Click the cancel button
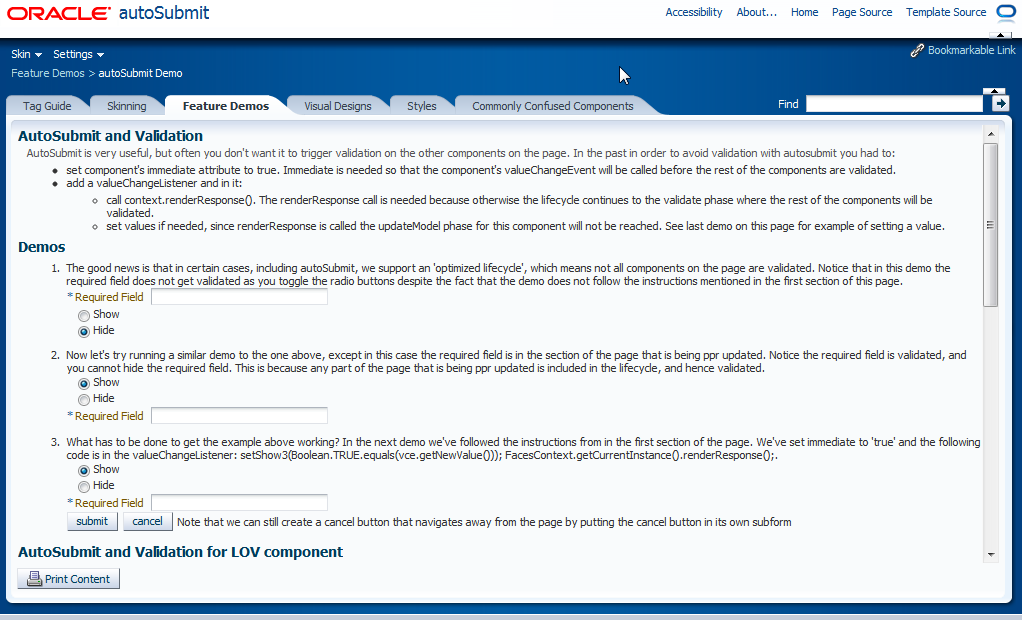 pyautogui.click(x=147, y=521)
